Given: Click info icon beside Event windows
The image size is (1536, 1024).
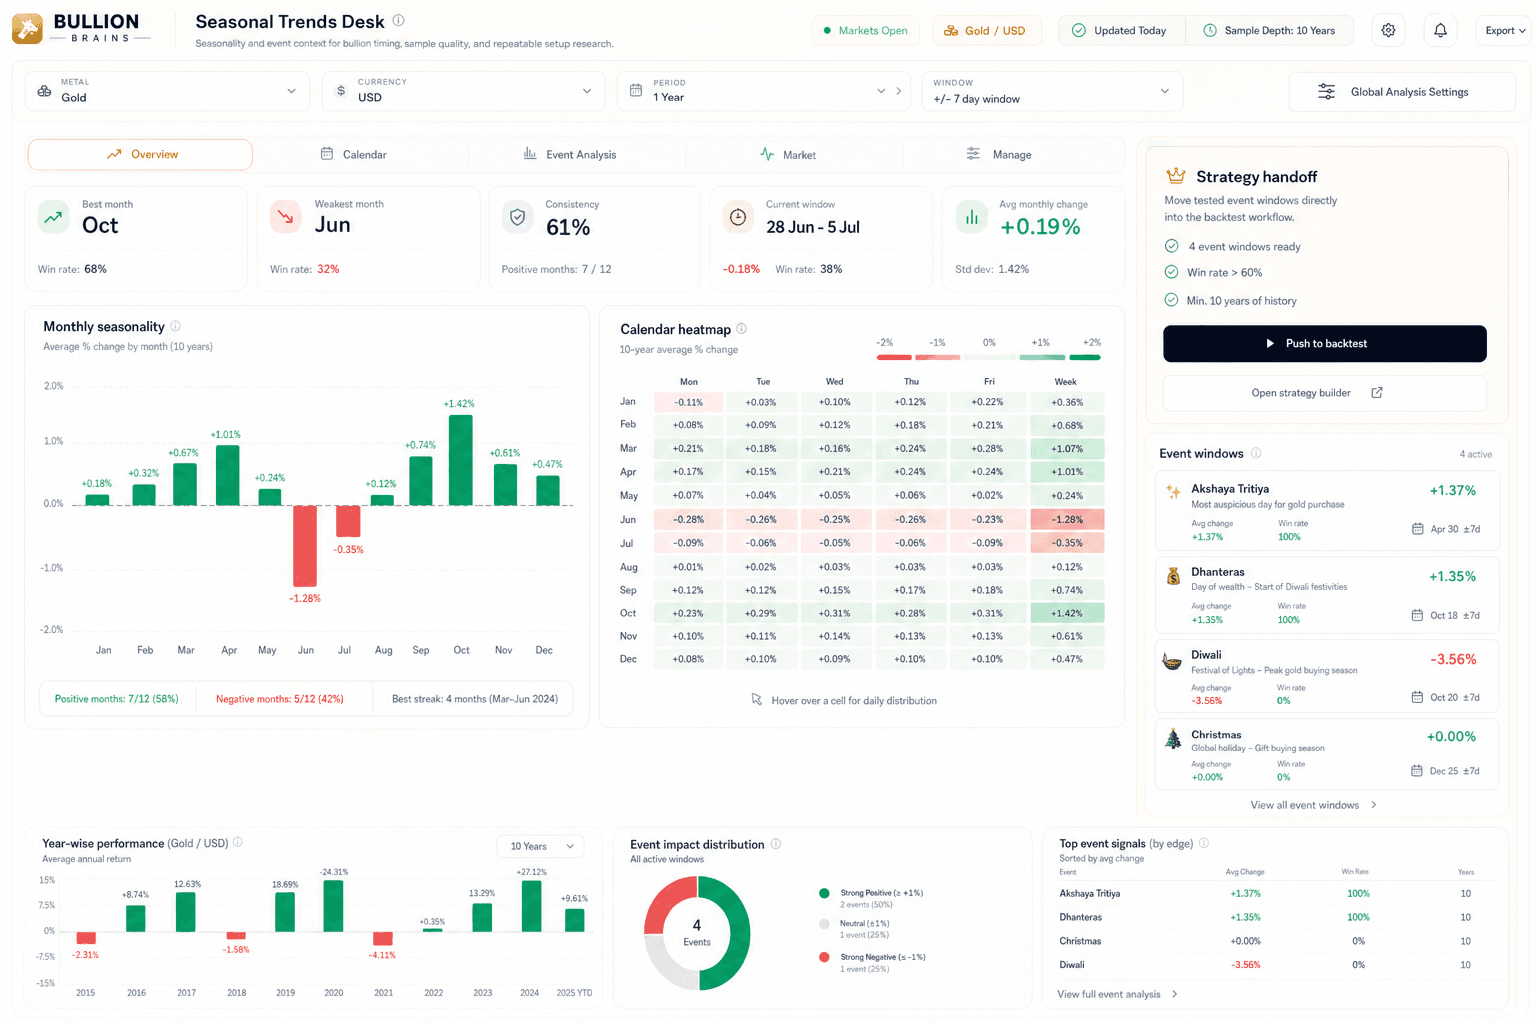Looking at the screenshot, I should pyautogui.click(x=1256, y=453).
